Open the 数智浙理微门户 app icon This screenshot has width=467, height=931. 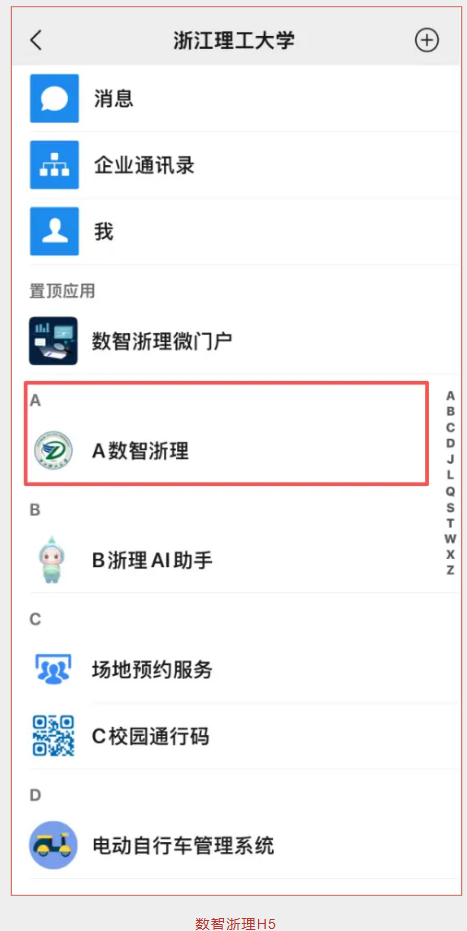click(53, 341)
